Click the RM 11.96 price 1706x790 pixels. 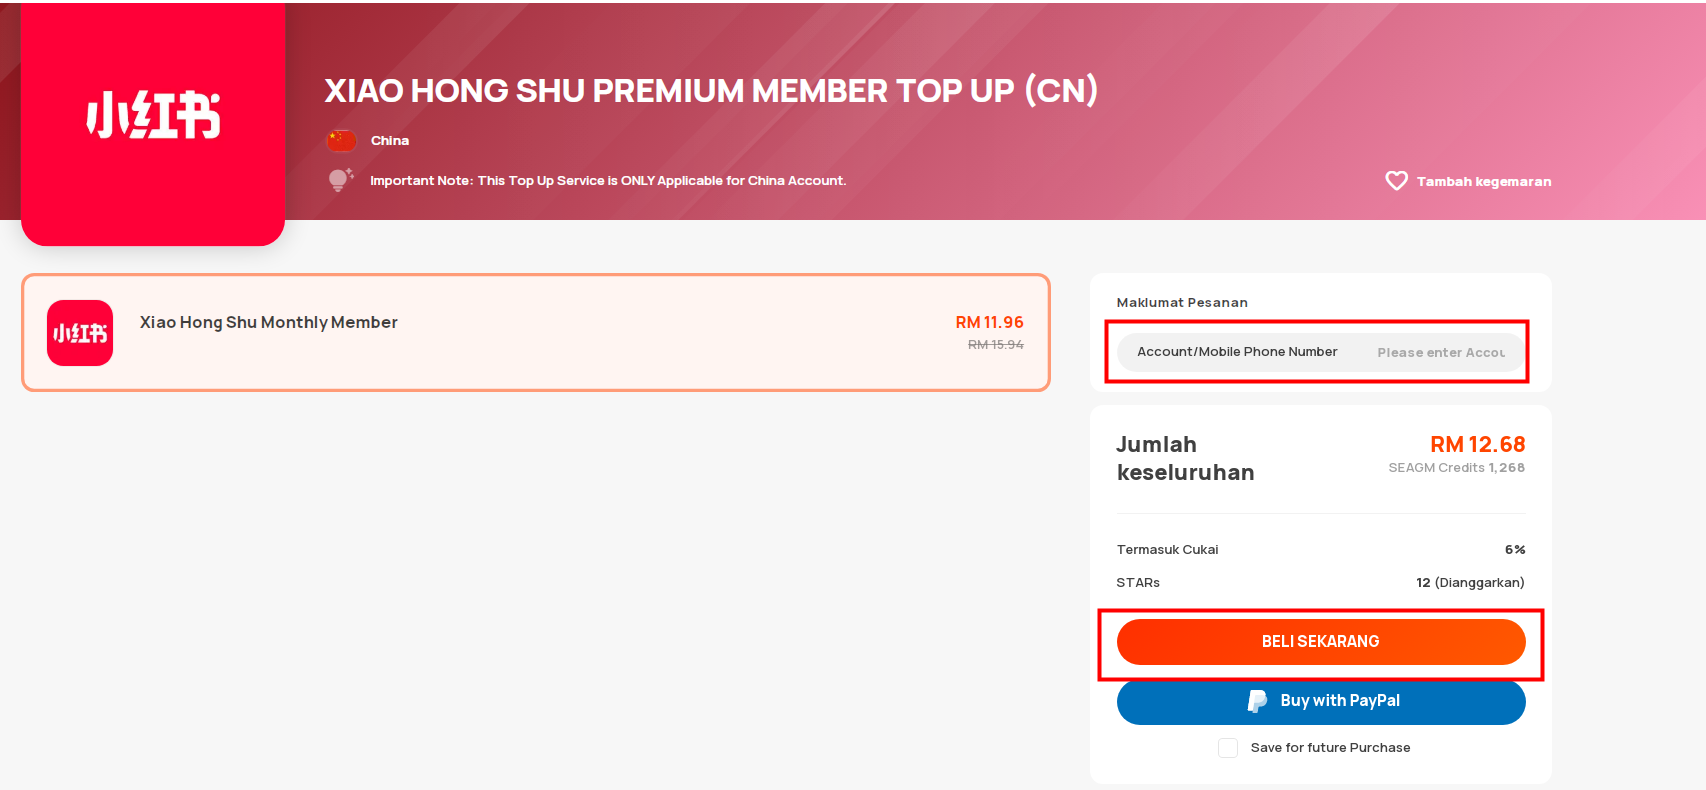click(989, 322)
